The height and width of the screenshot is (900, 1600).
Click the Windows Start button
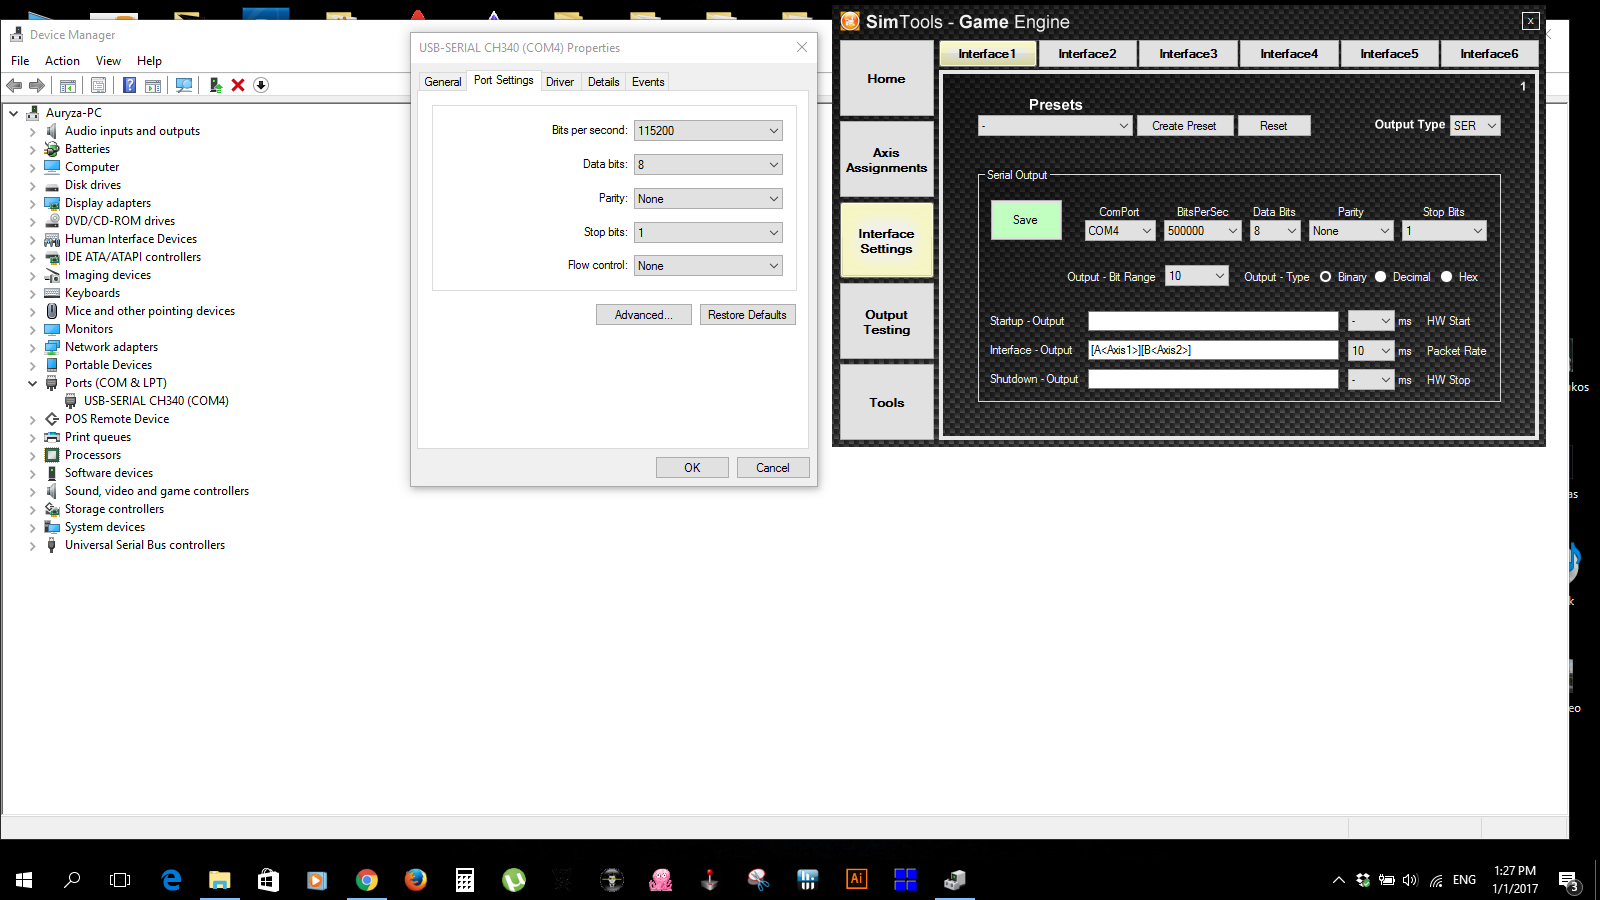(x=24, y=880)
